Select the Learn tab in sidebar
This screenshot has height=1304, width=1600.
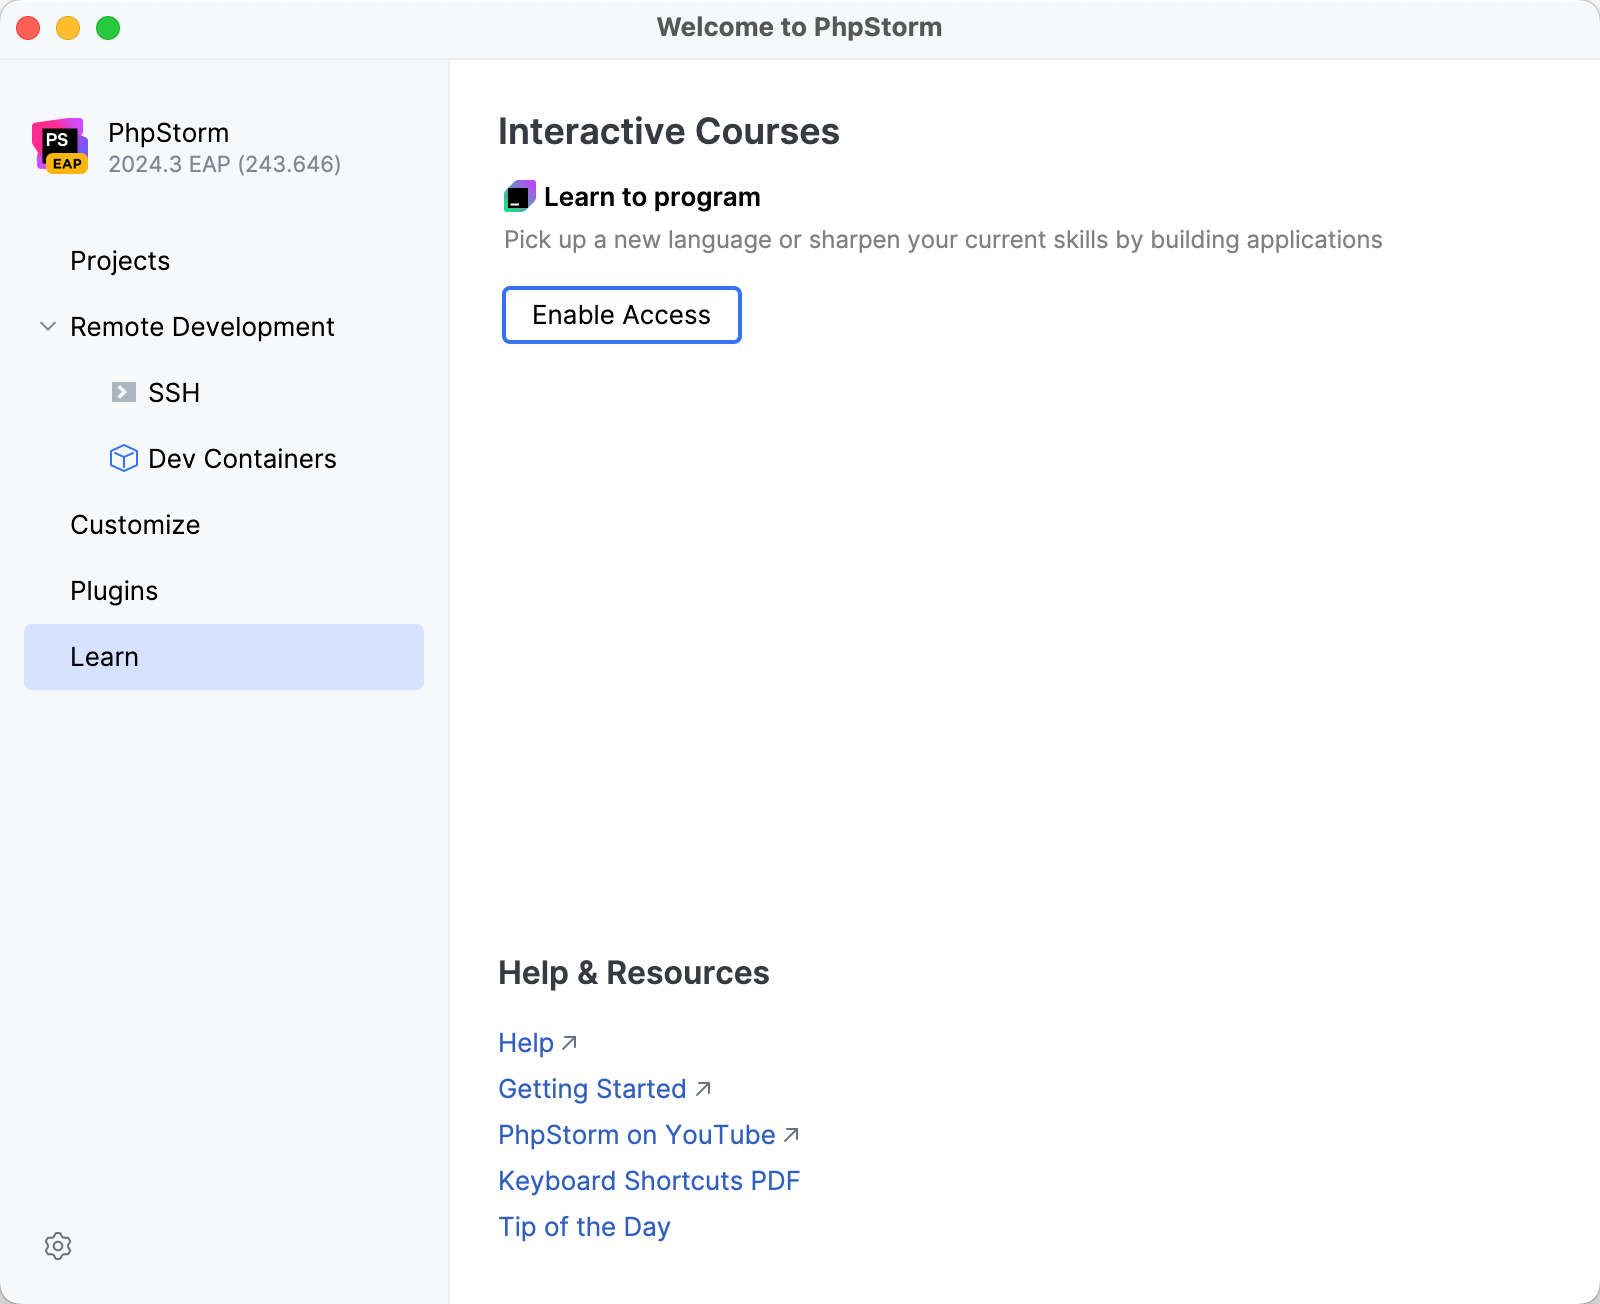(x=105, y=656)
